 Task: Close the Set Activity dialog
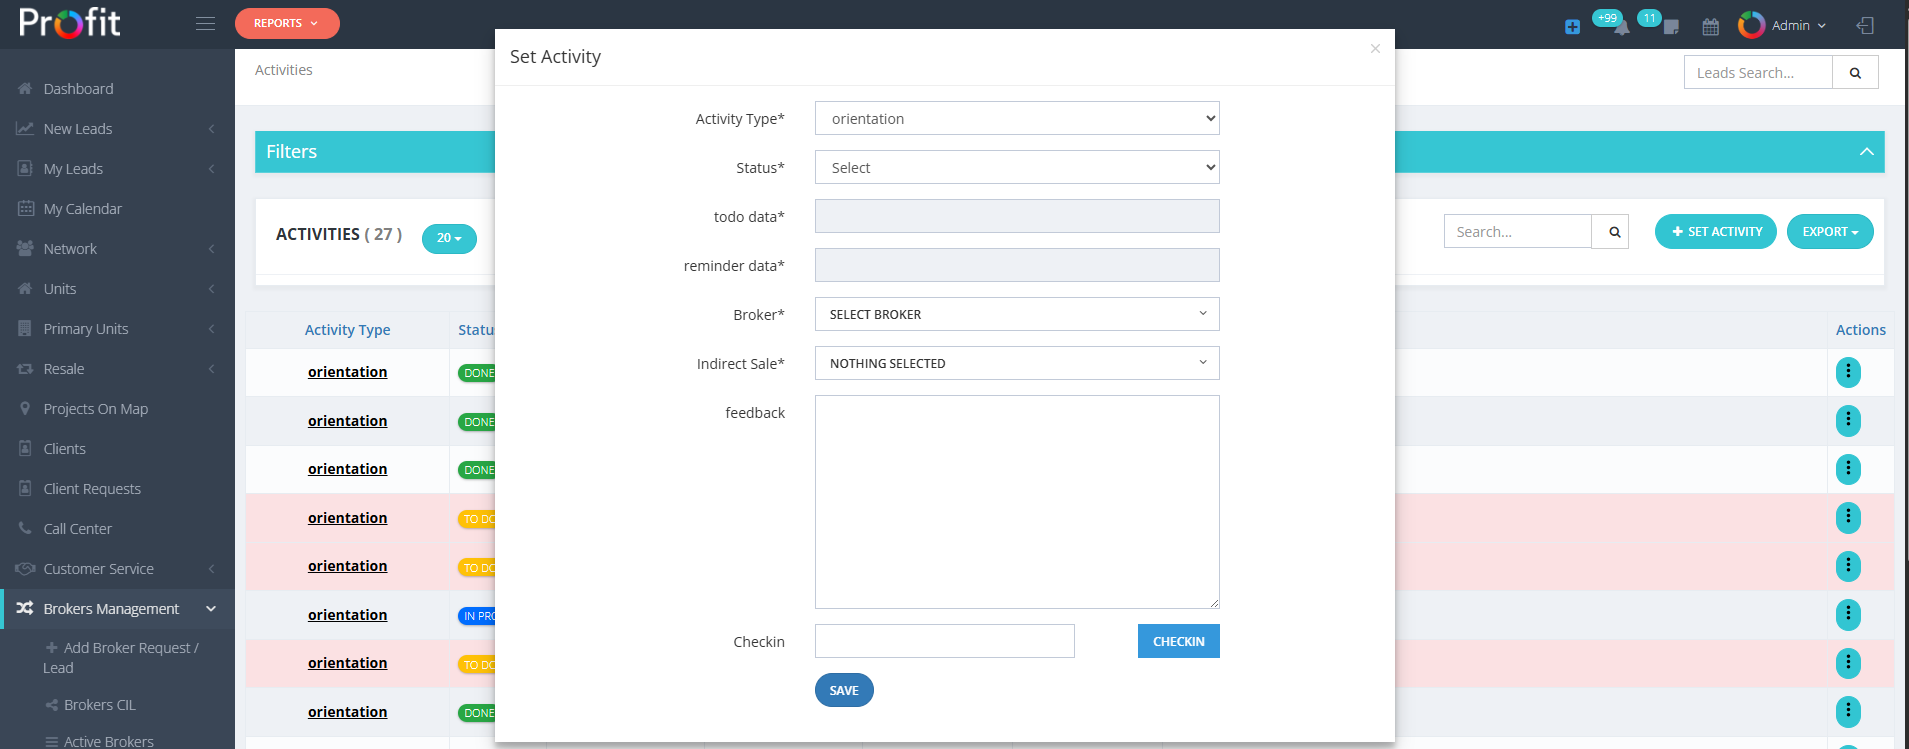click(x=1375, y=48)
